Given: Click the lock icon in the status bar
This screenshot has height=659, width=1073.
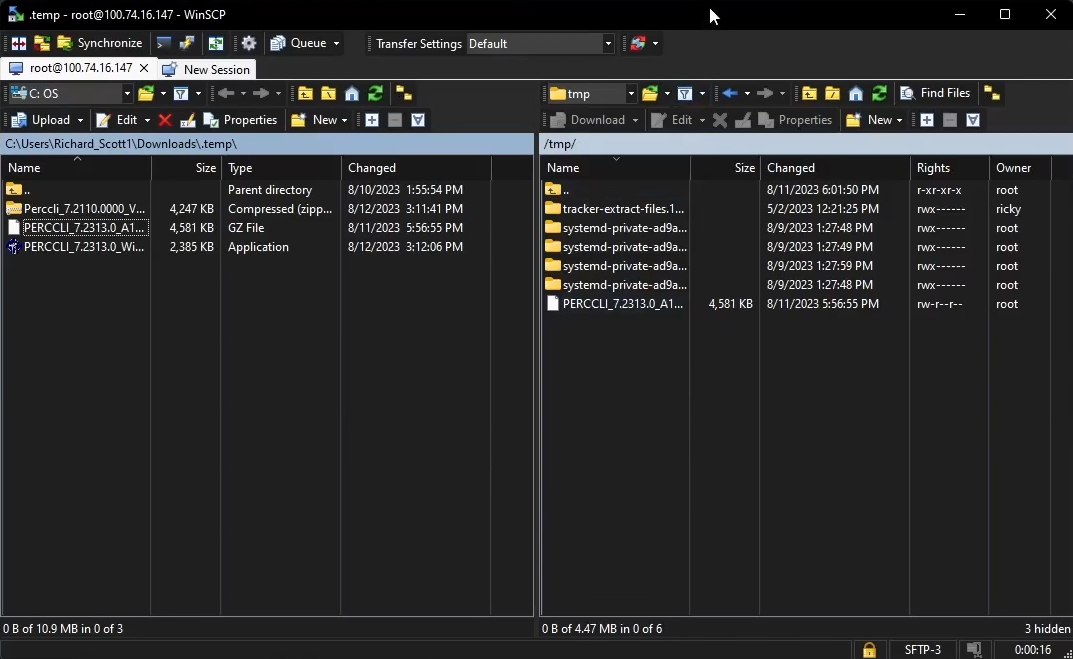Looking at the screenshot, I should pyautogui.click(x=868, y=649).
